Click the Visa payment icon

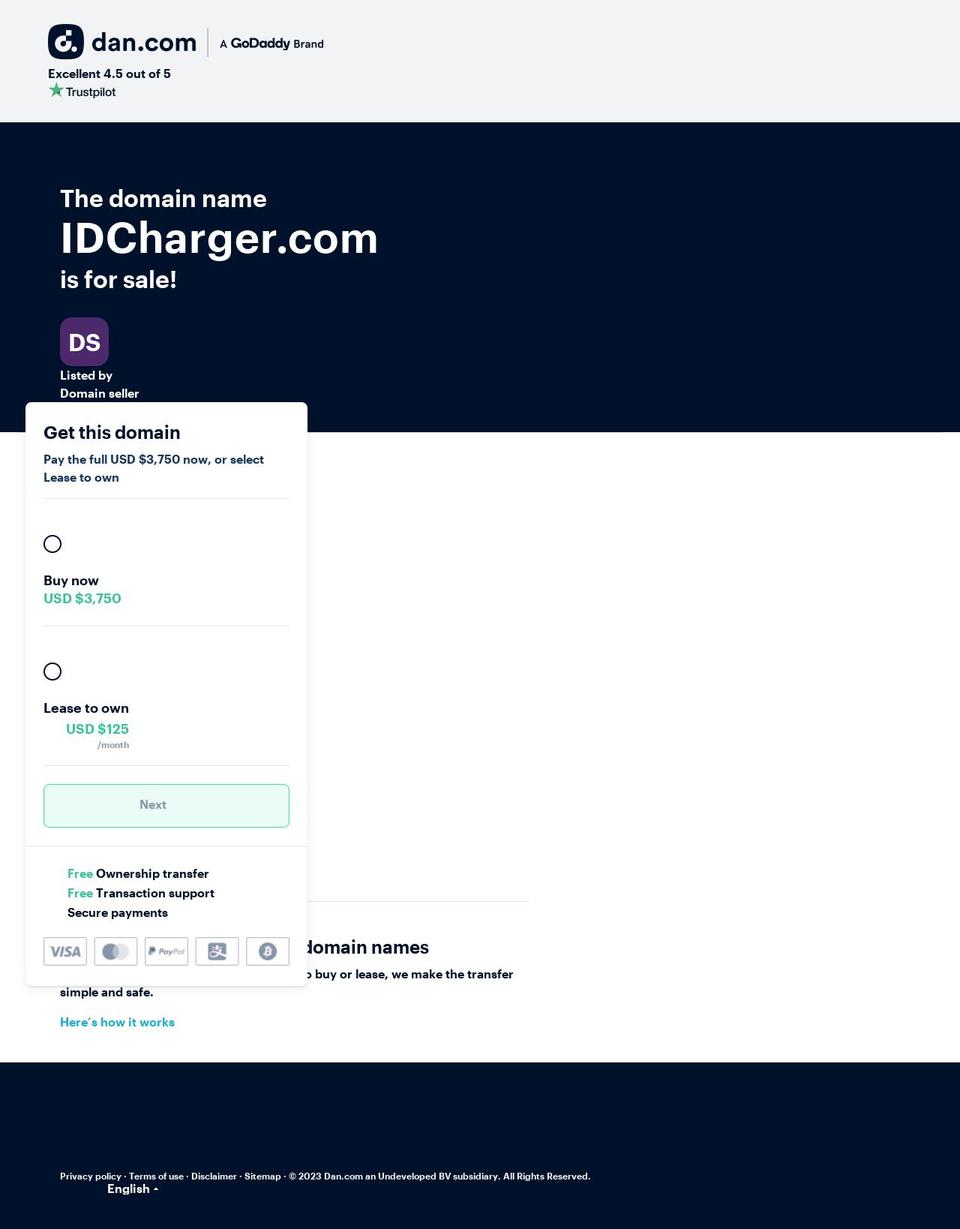pyautogui.click(x=65, y=951)
